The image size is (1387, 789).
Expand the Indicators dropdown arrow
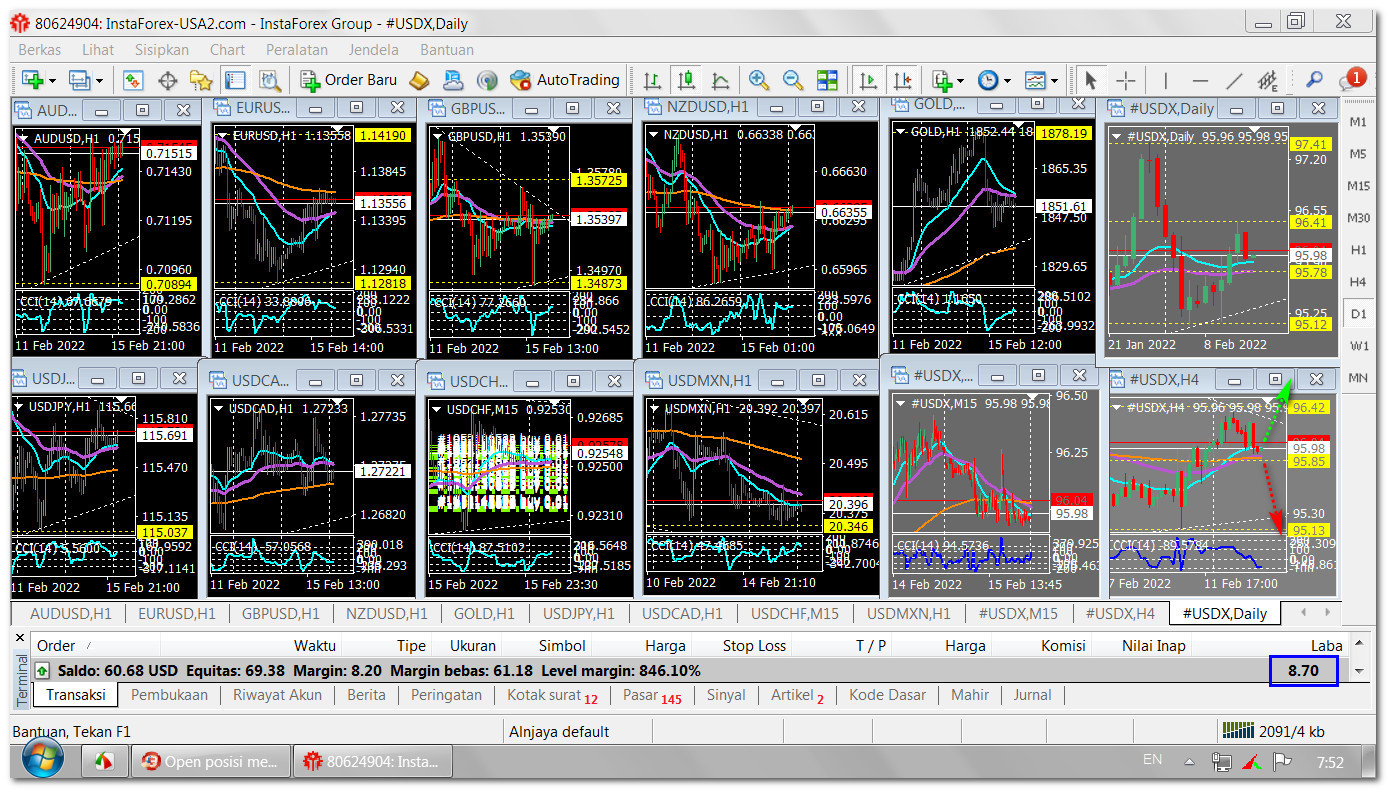tap(961, 80)
